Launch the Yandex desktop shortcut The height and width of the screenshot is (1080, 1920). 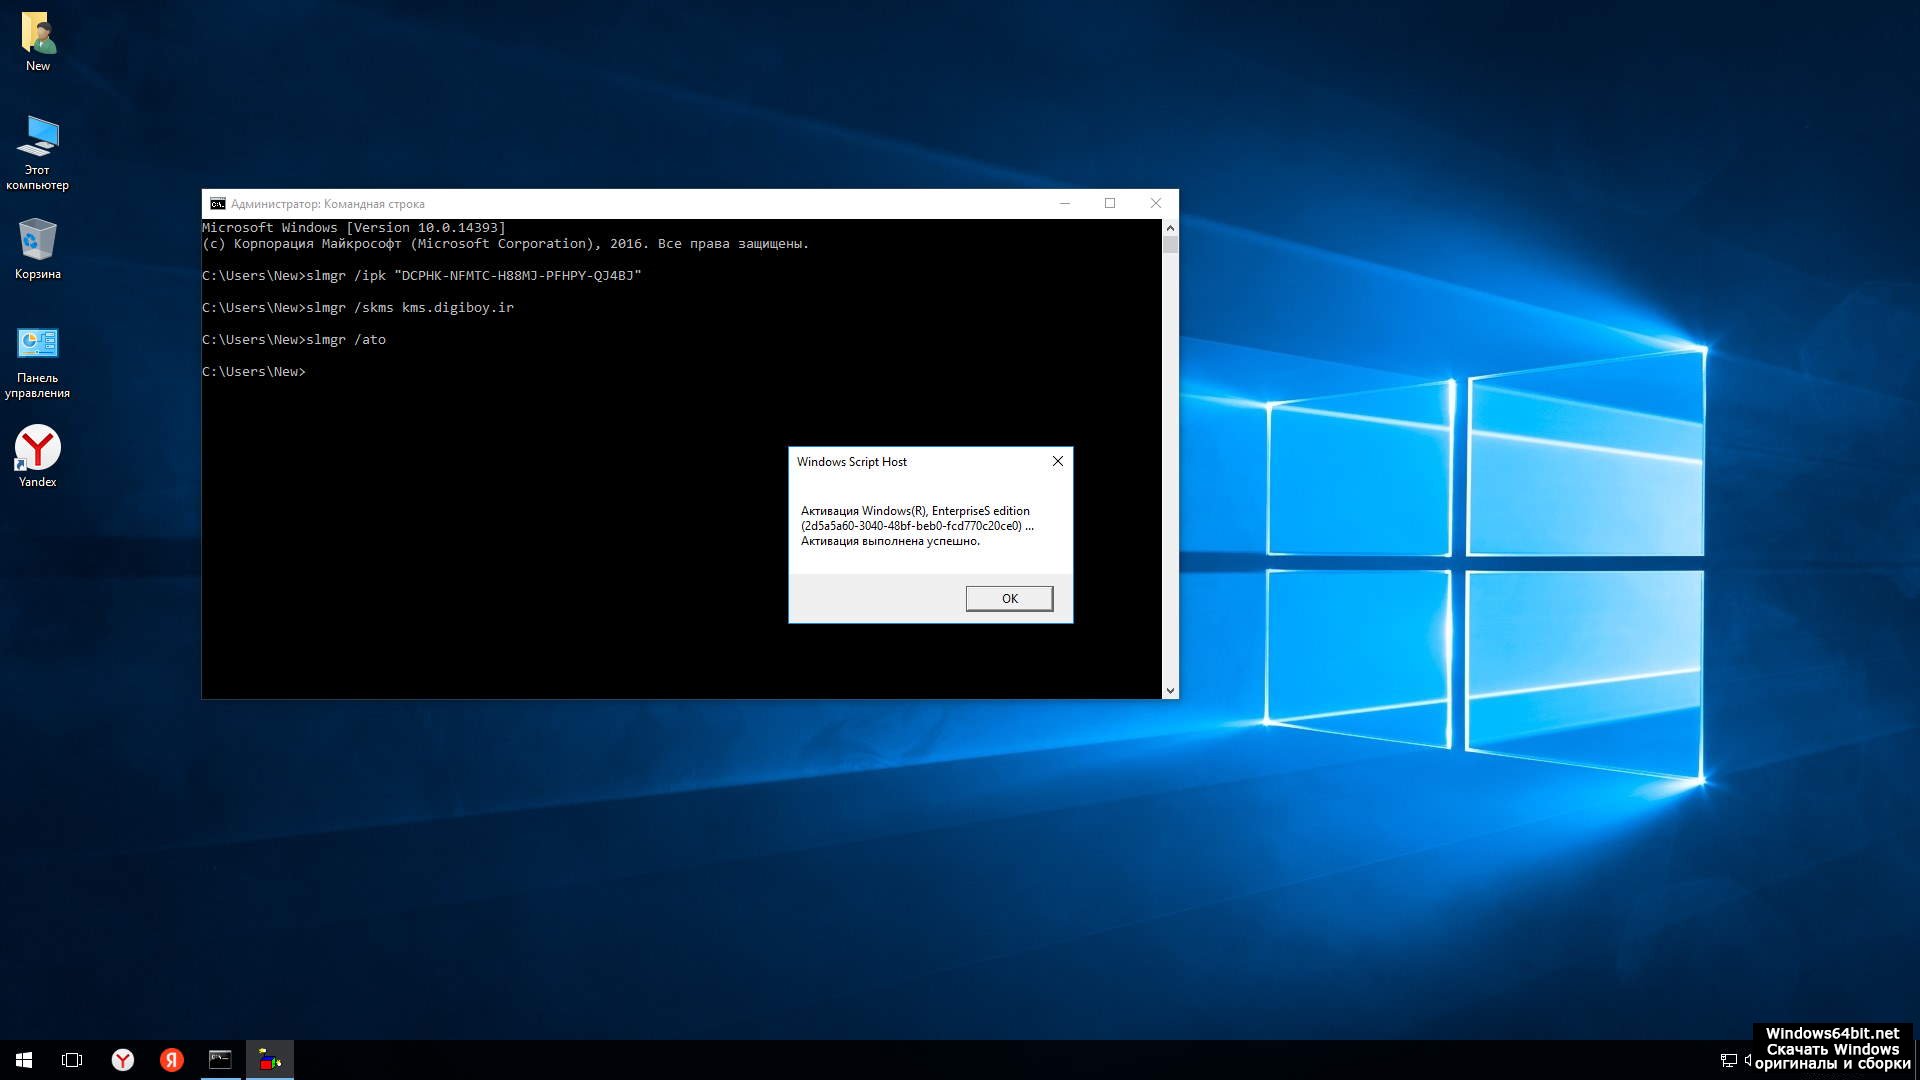[x=38, y=455]
